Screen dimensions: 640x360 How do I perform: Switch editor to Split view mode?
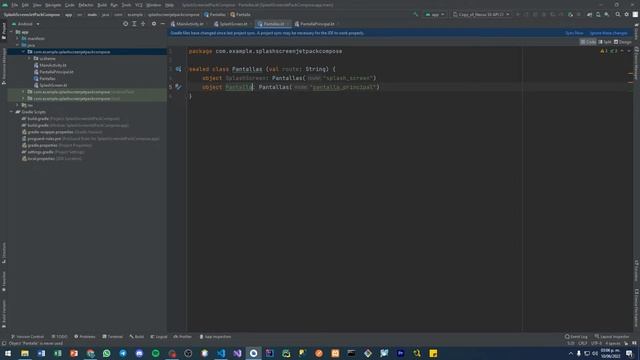(605, 42)
